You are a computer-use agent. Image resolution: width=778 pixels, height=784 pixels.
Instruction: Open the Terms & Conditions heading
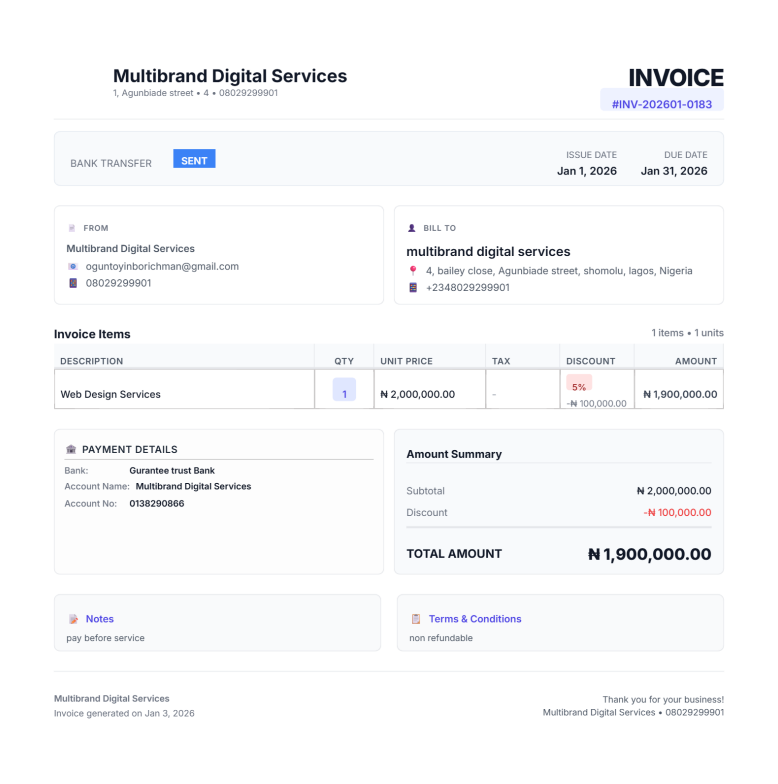coord(475,619)
